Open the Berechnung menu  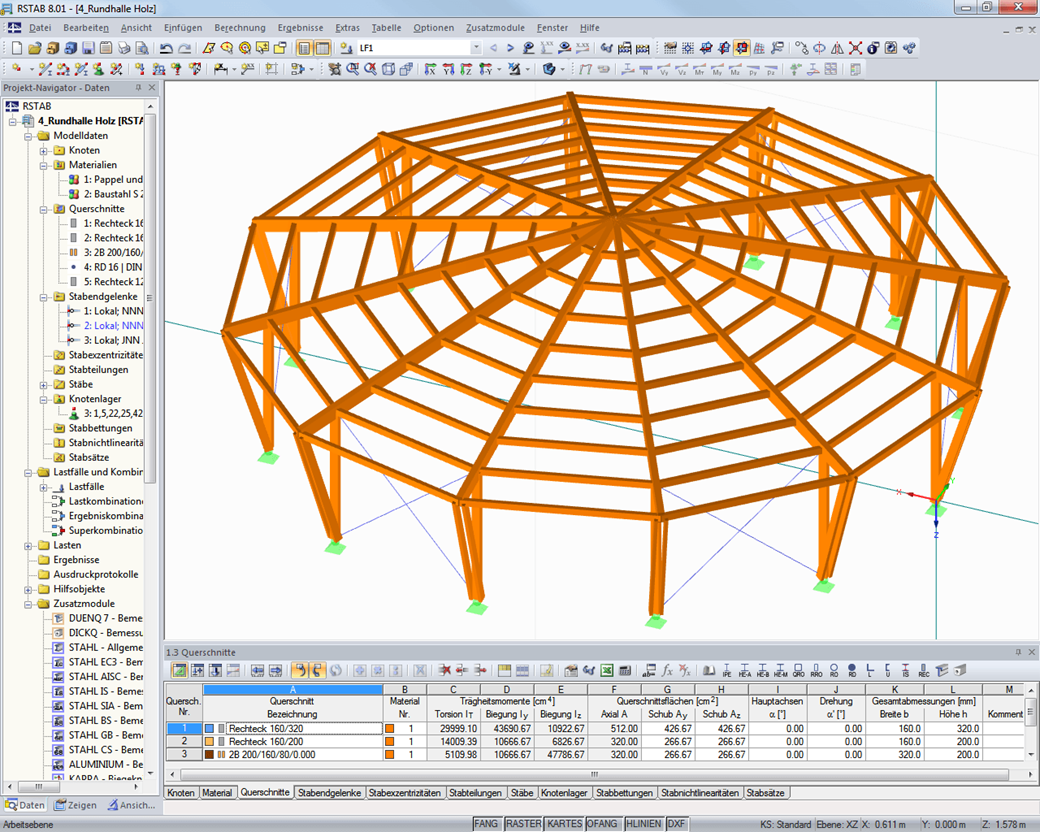point(240,27)
